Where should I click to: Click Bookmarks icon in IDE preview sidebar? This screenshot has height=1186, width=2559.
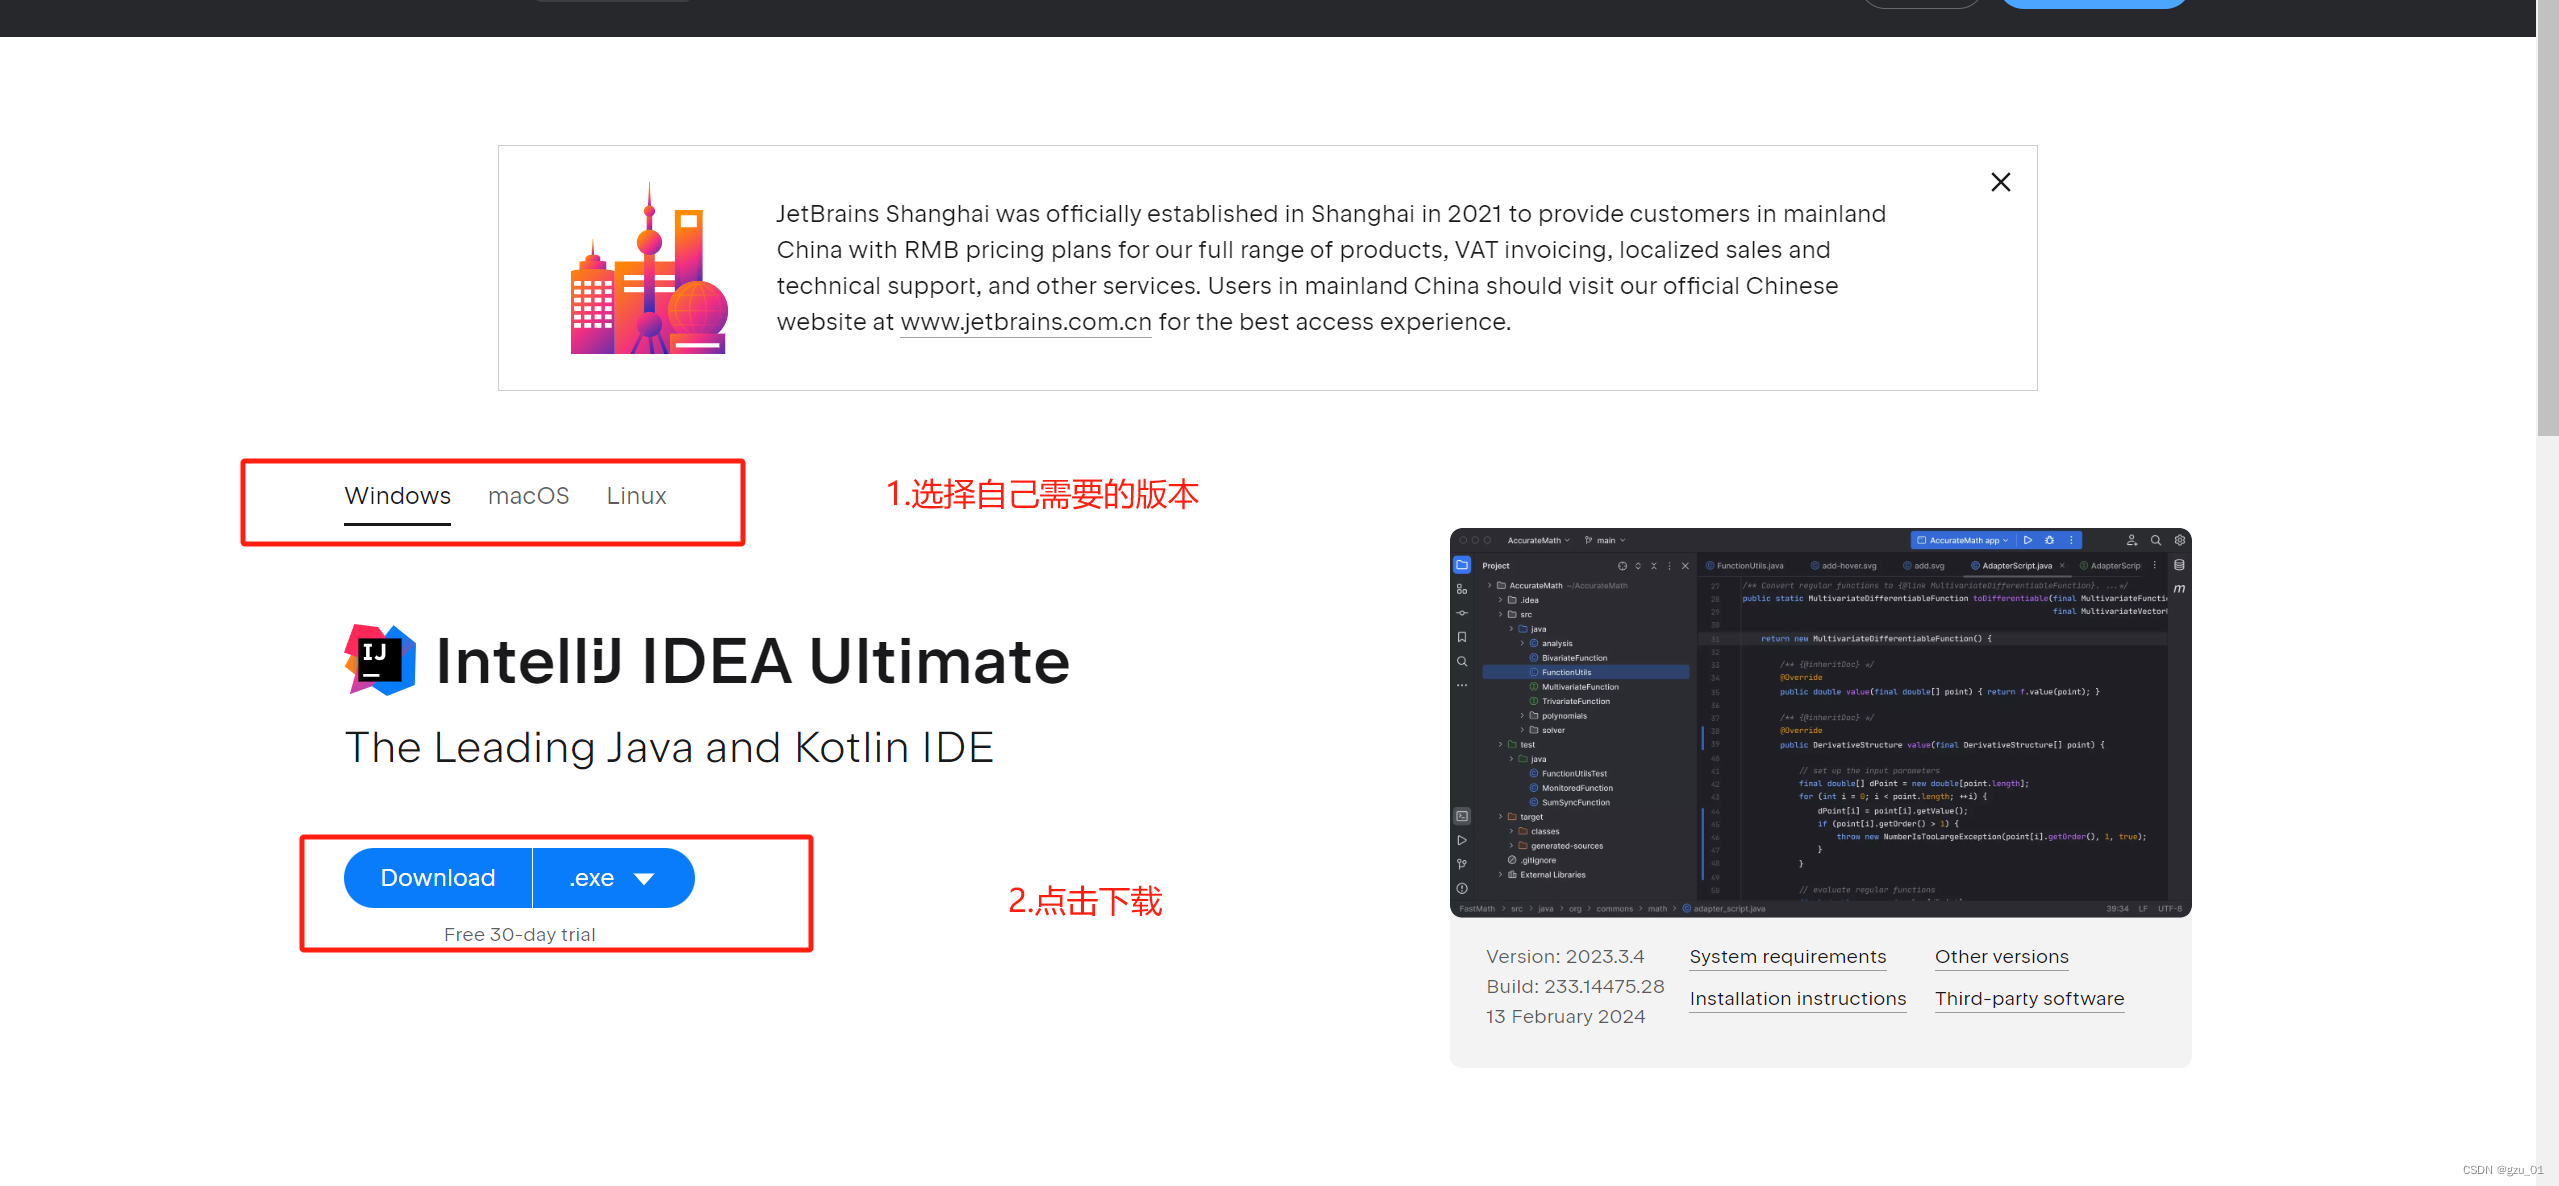tap(1462, 637)
